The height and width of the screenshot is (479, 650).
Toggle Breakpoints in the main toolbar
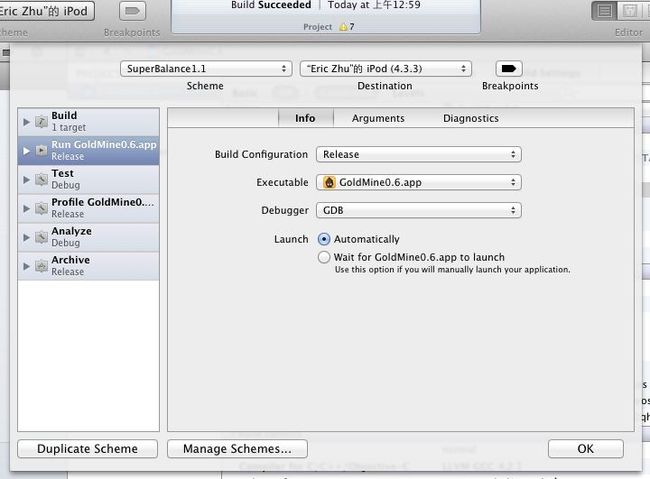(x=132, y=11)
